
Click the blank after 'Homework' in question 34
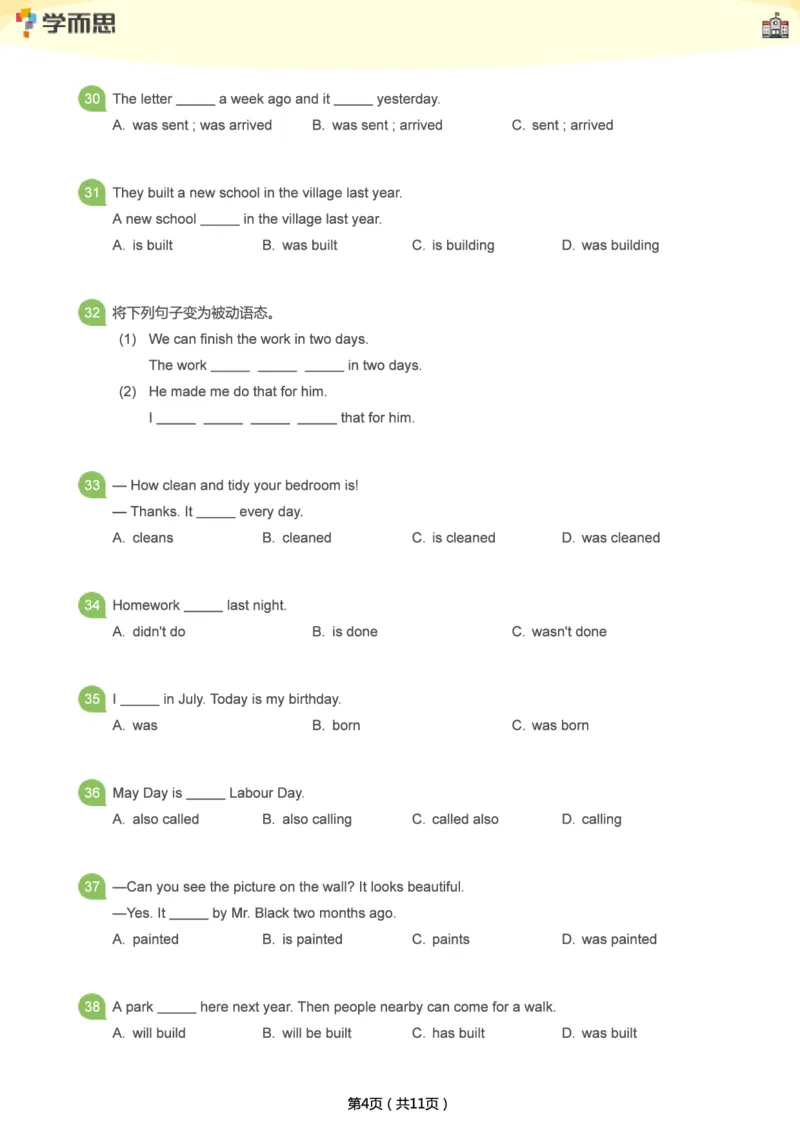tap(204, 607)
